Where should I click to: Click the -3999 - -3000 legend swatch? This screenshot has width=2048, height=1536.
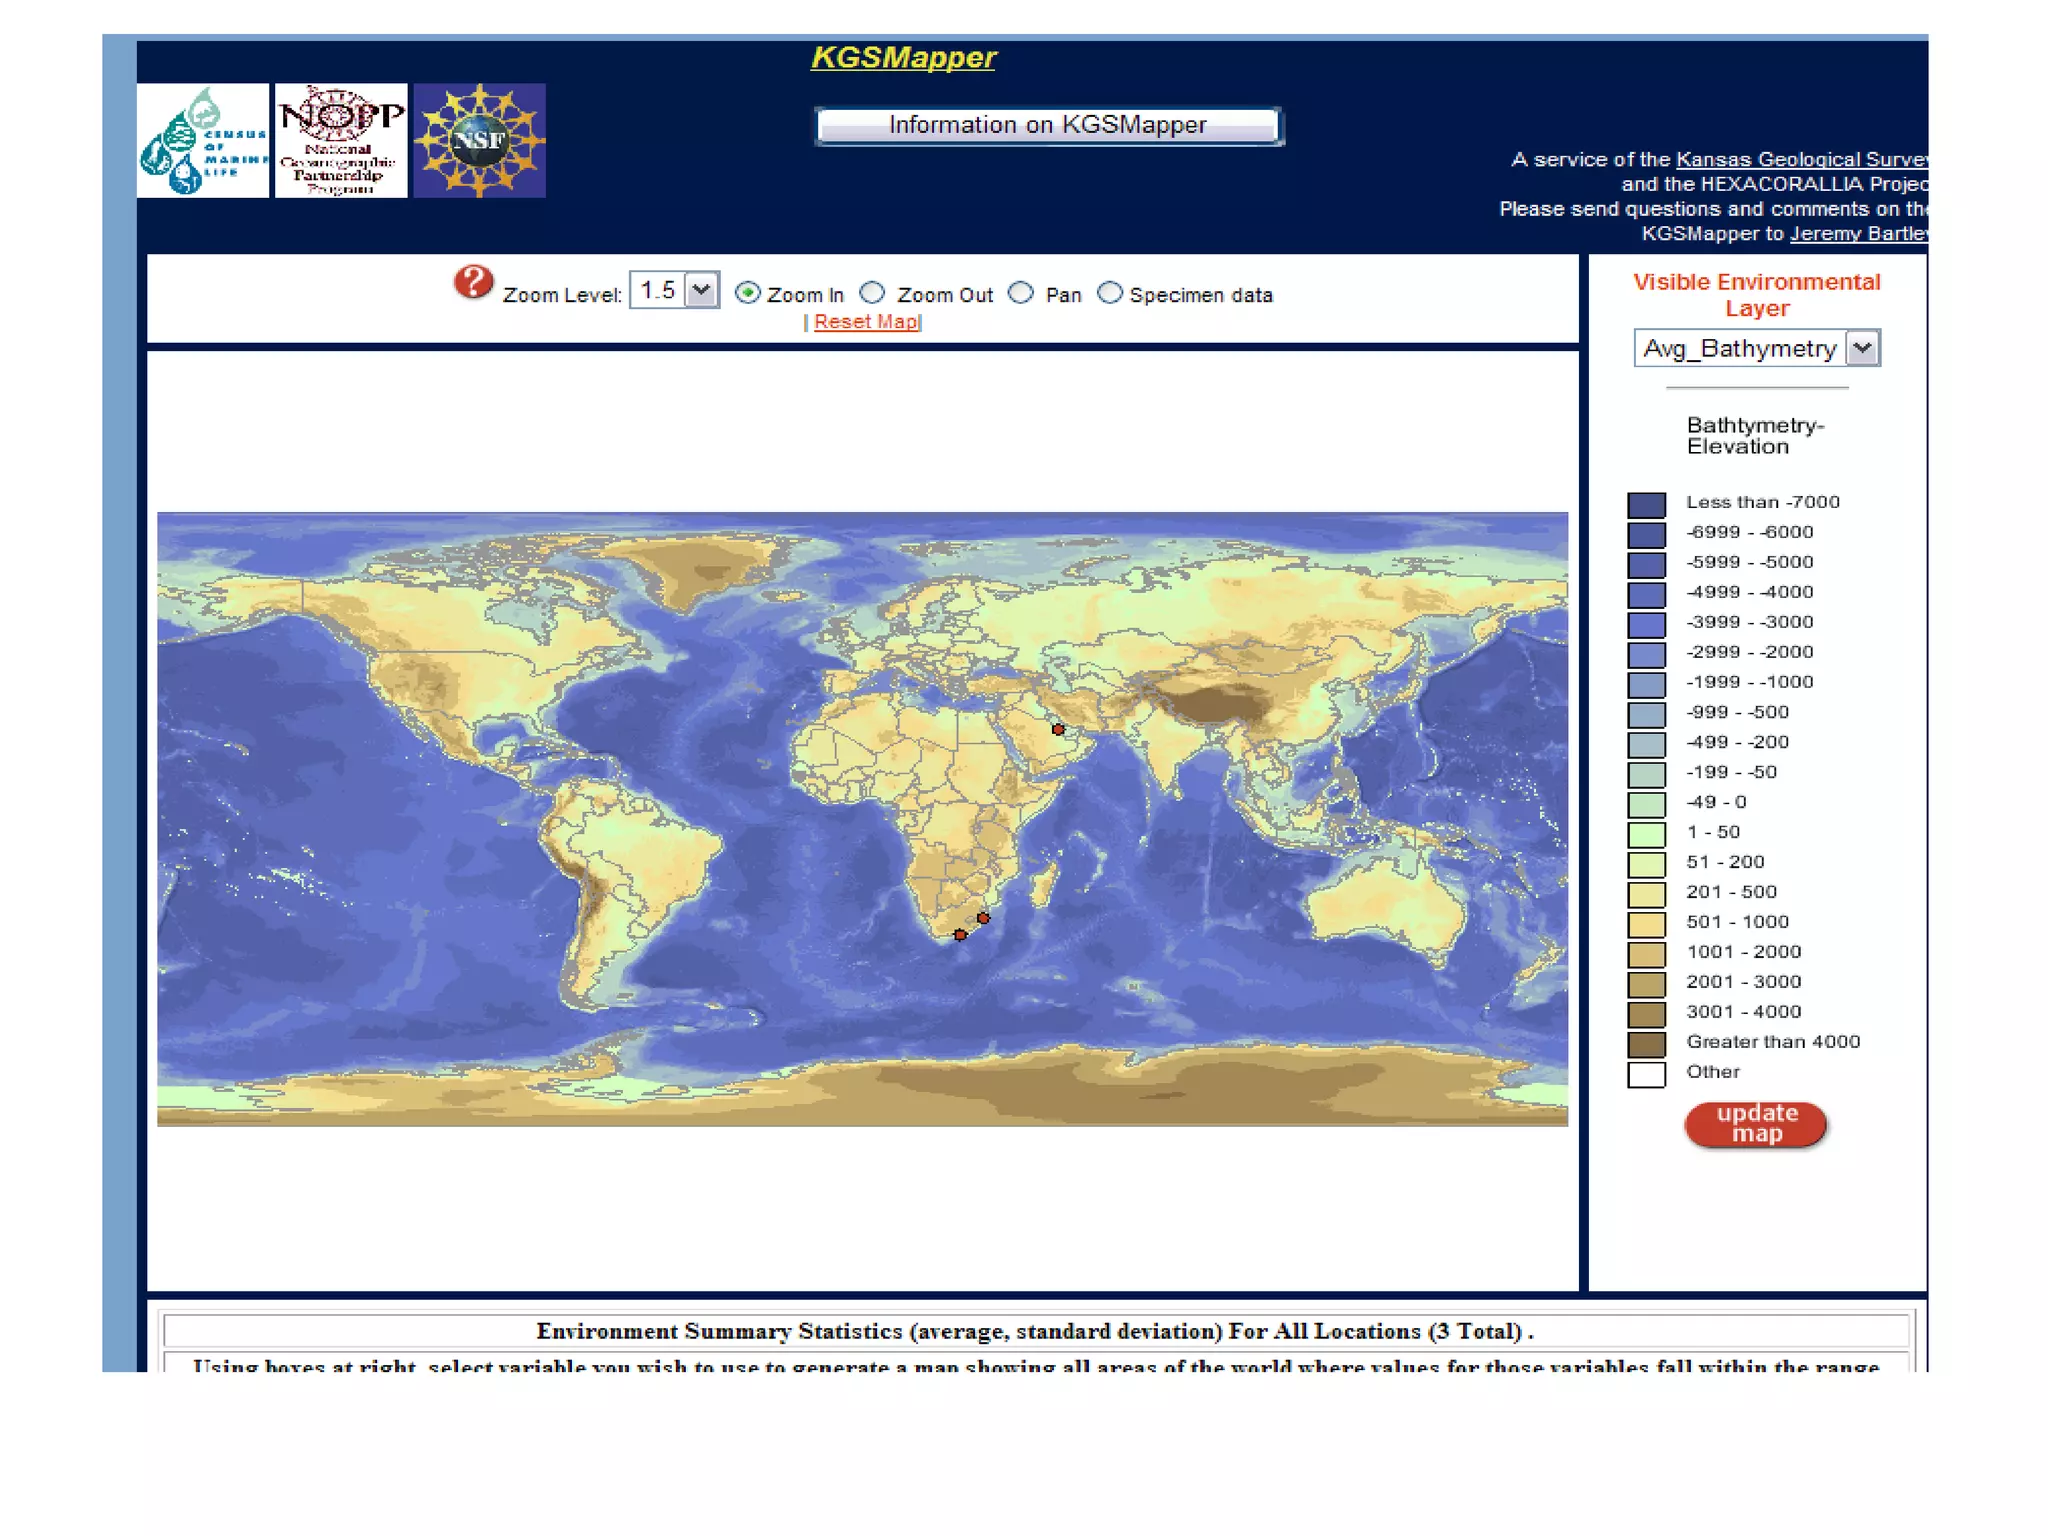coord(1646,624)
